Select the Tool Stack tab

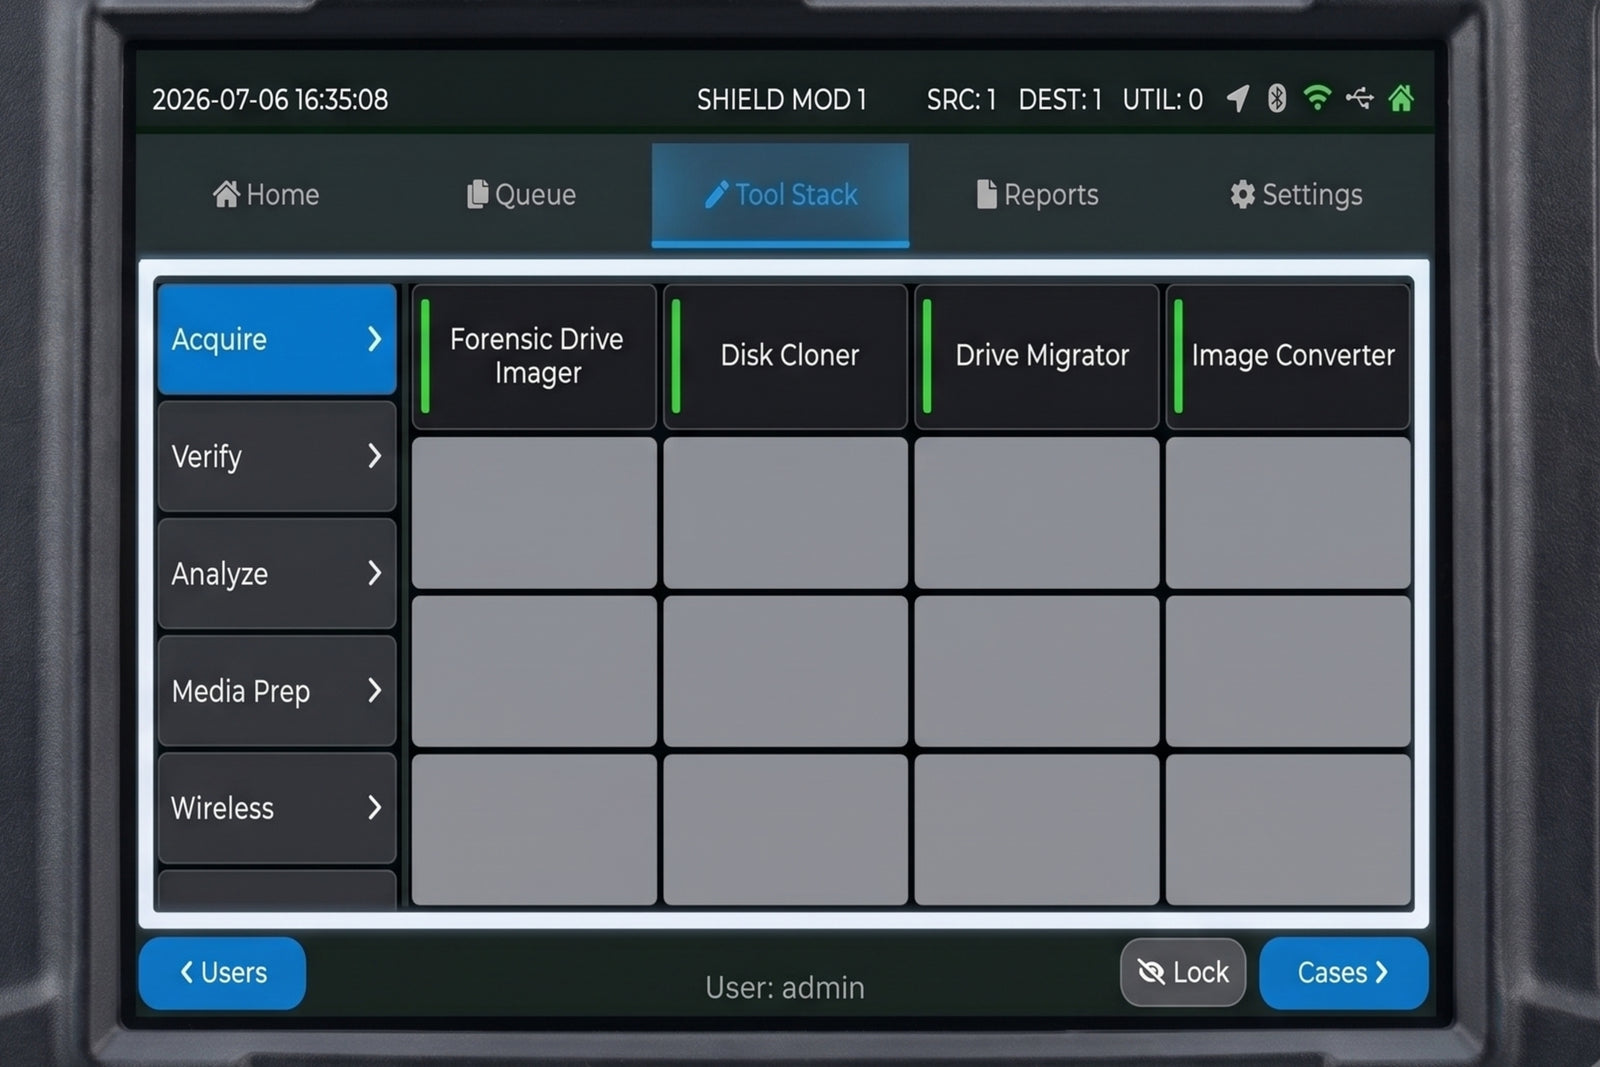780,195
